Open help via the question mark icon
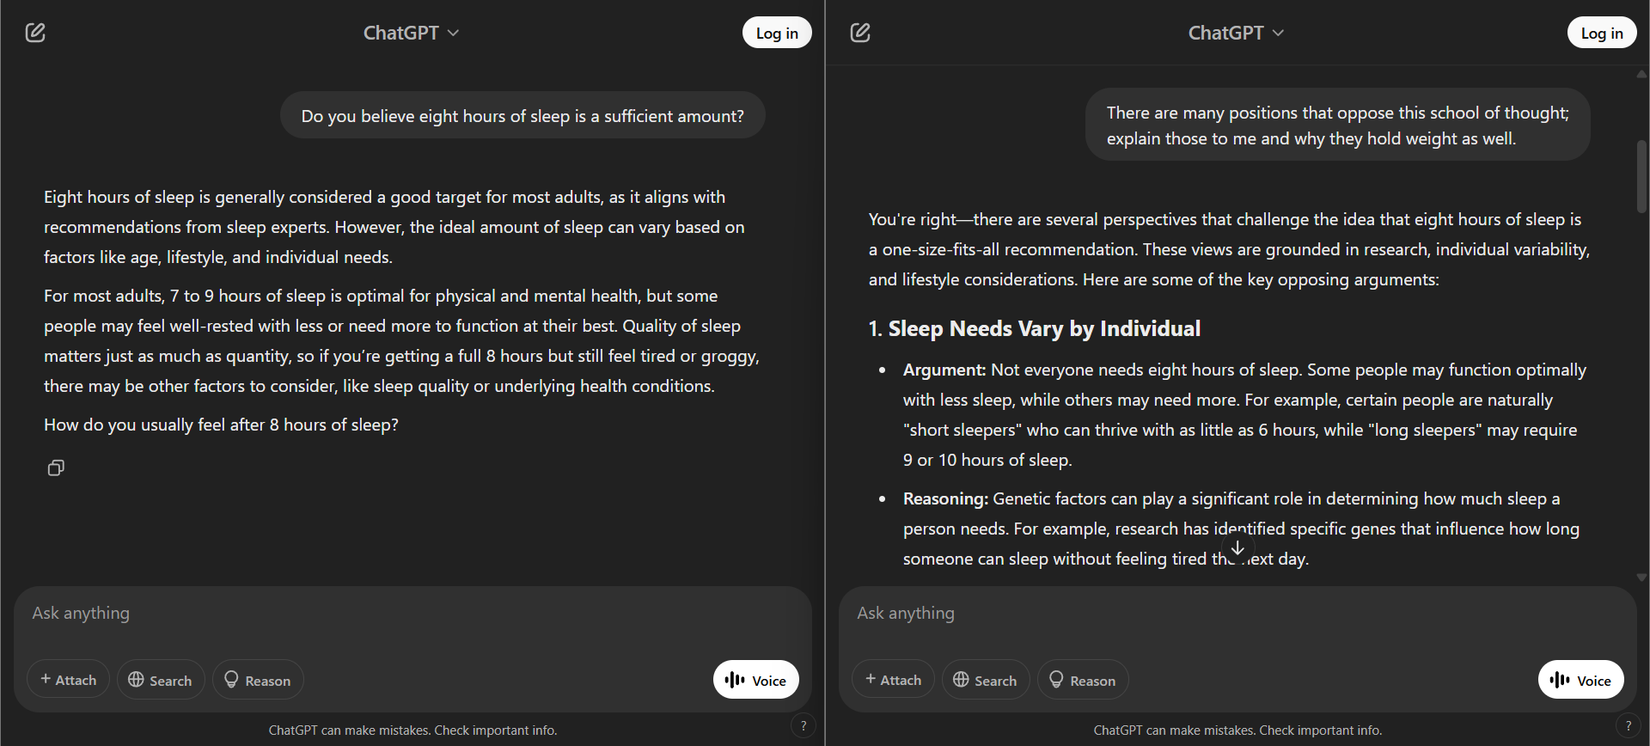1650x746 pixels. point(803,725)
